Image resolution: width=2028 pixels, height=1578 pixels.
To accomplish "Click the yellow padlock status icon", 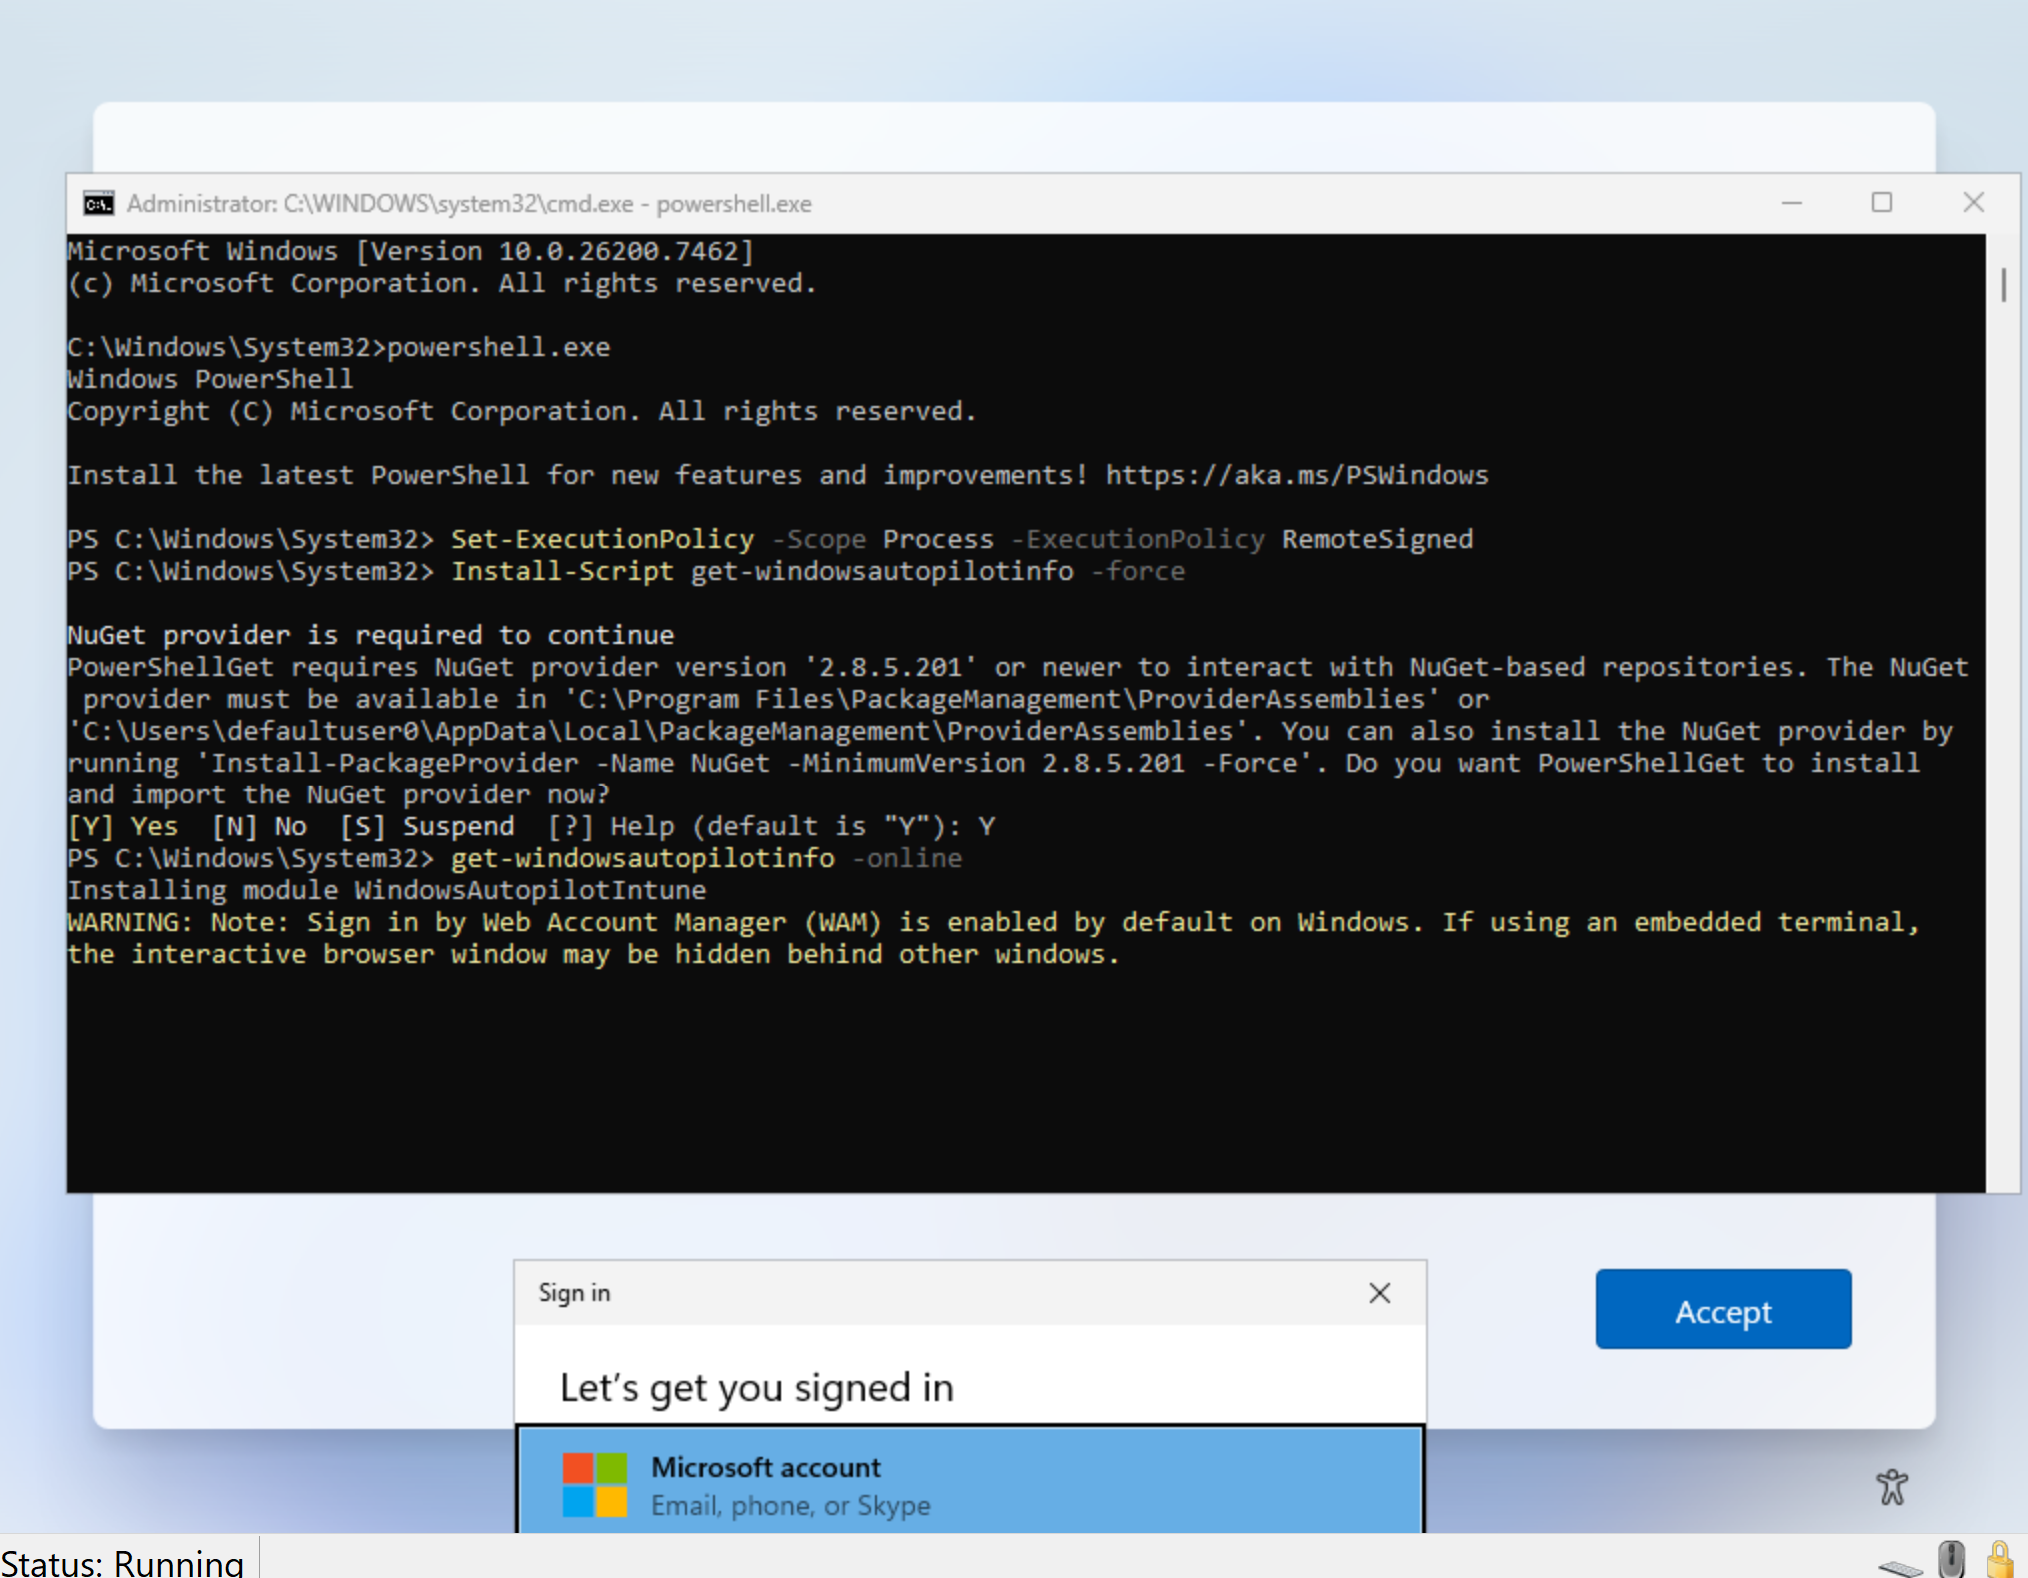I will 2000,1559.
